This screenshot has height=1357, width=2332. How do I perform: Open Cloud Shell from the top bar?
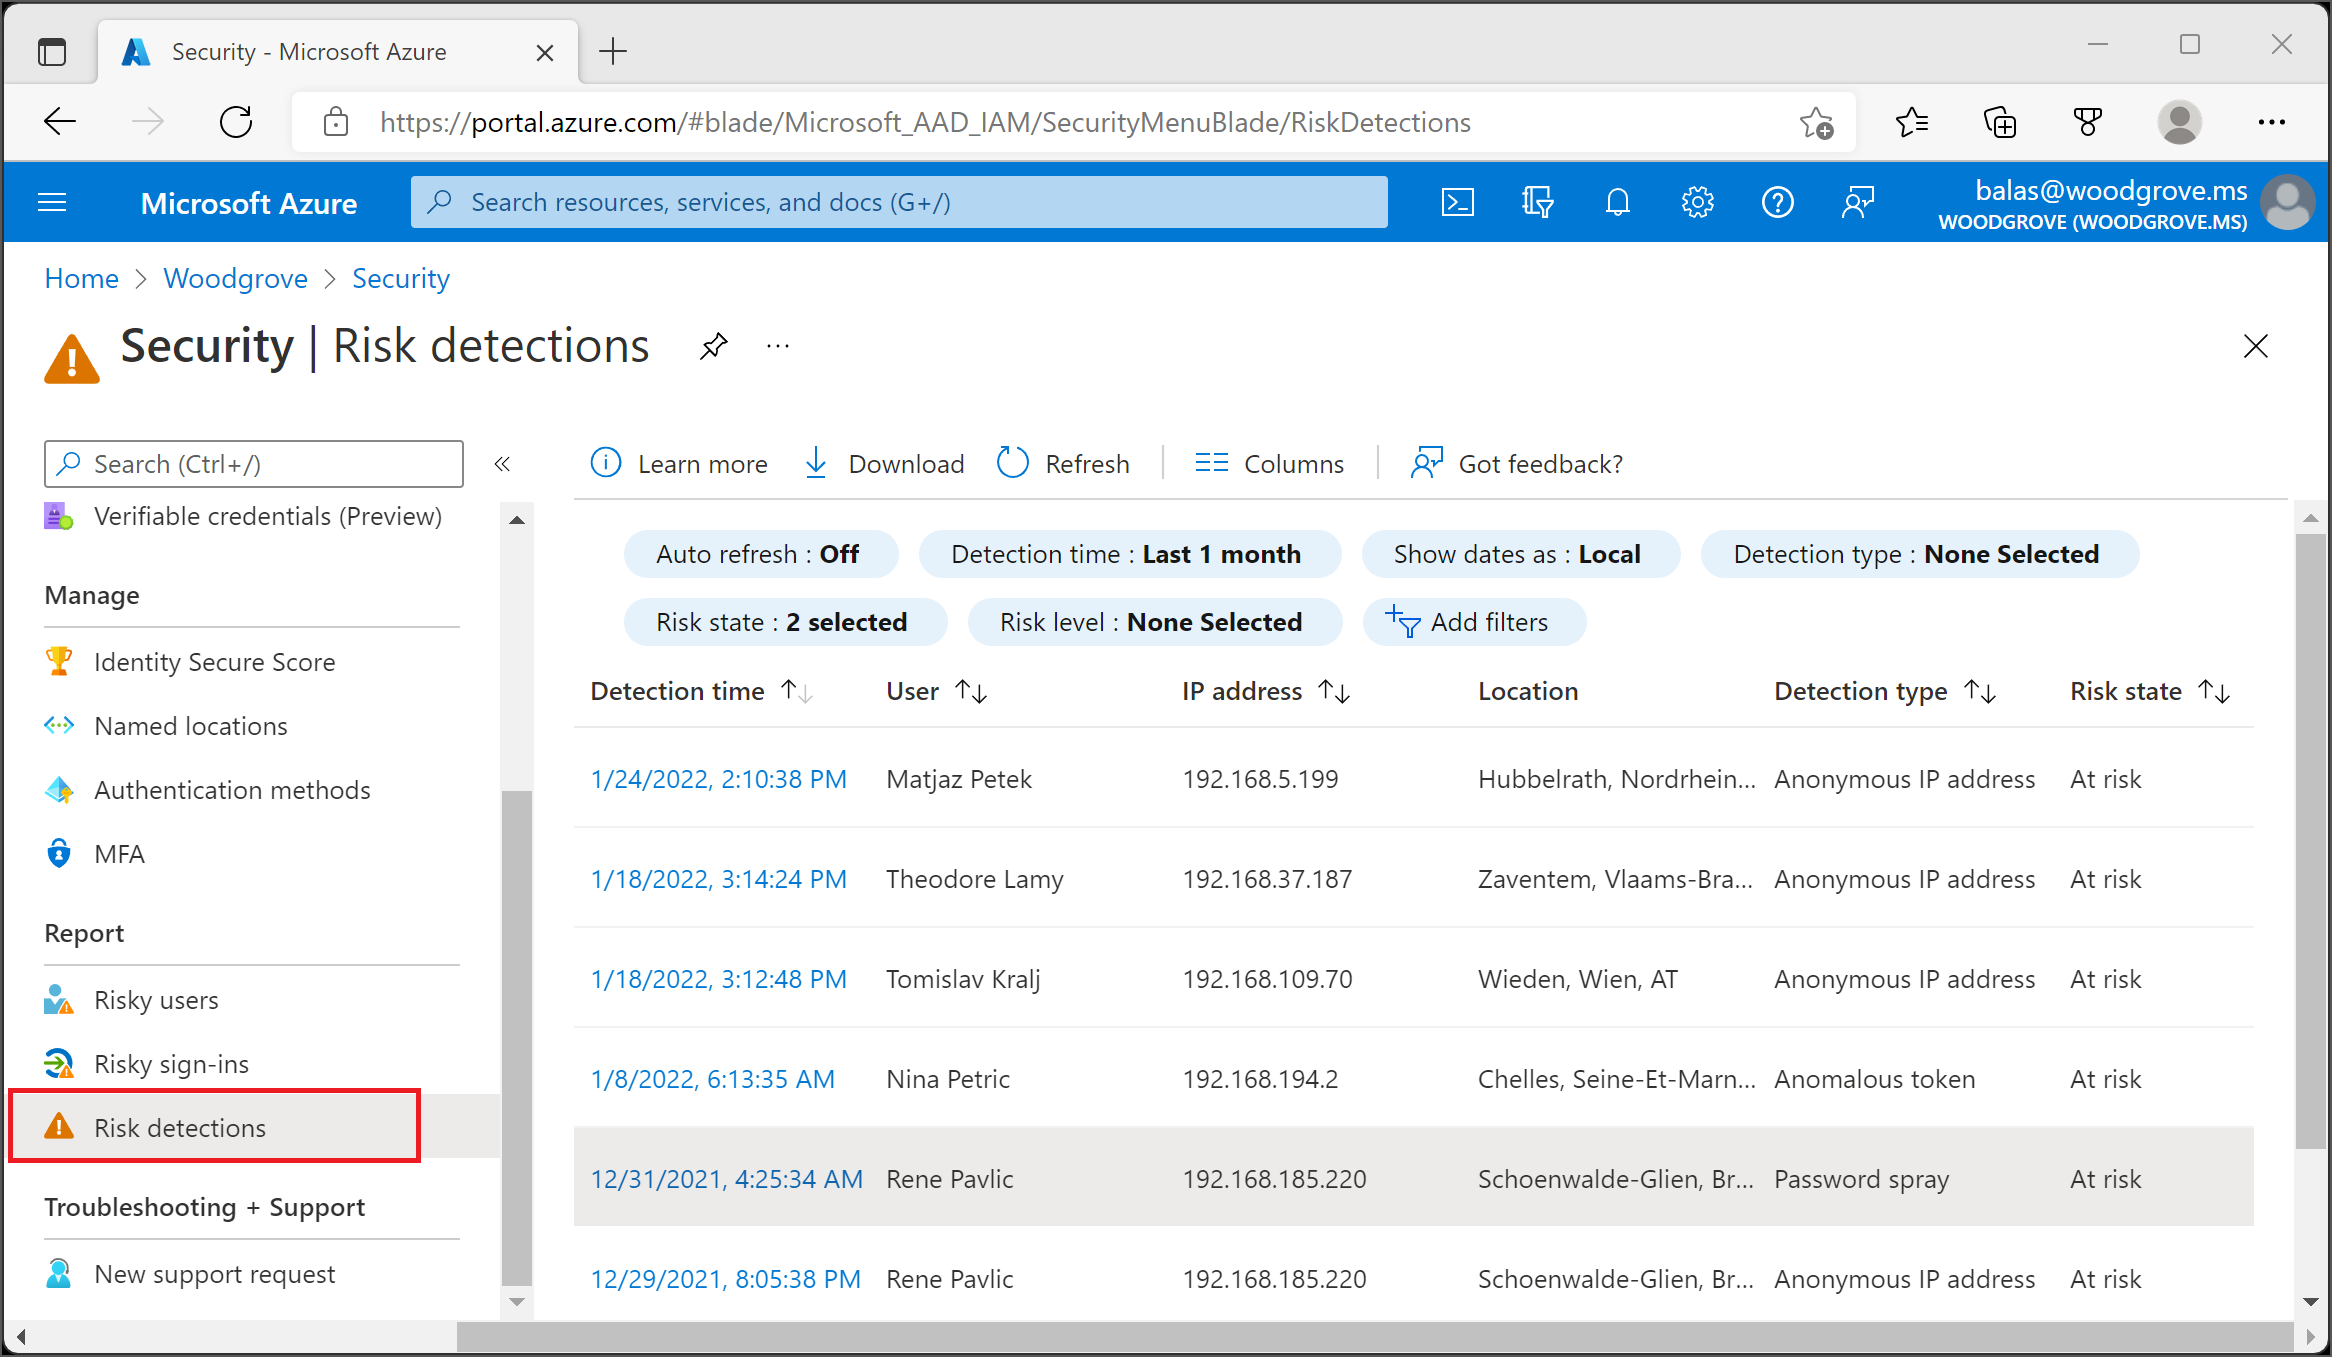click(x=1457, y=203)
